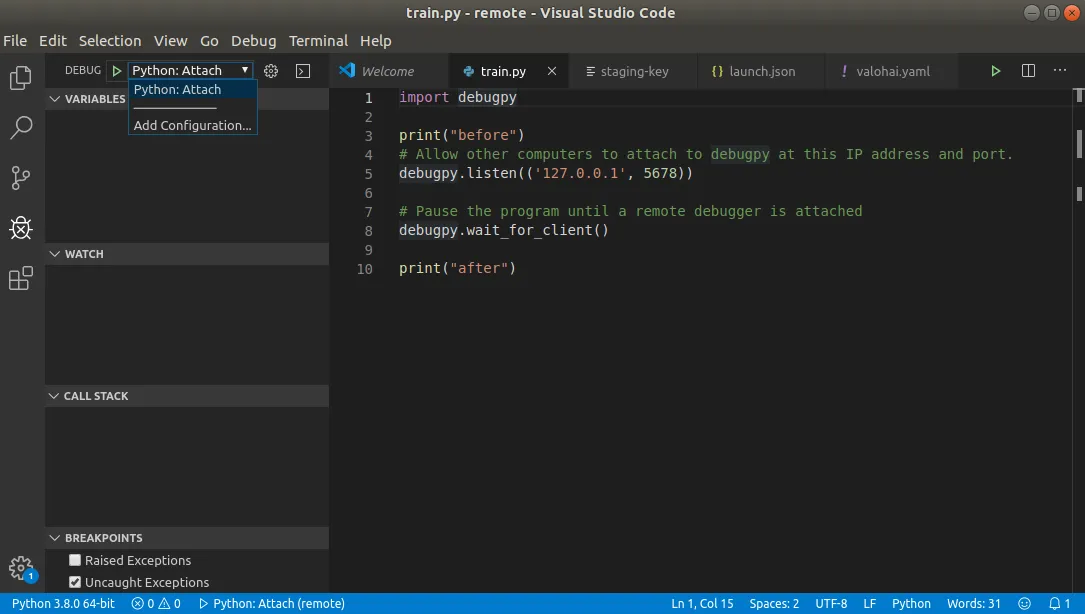The height and width of the screenshot is (614, 1085).
Task: Minimize the Visual Studio Code window
Action: point(1032,12)
